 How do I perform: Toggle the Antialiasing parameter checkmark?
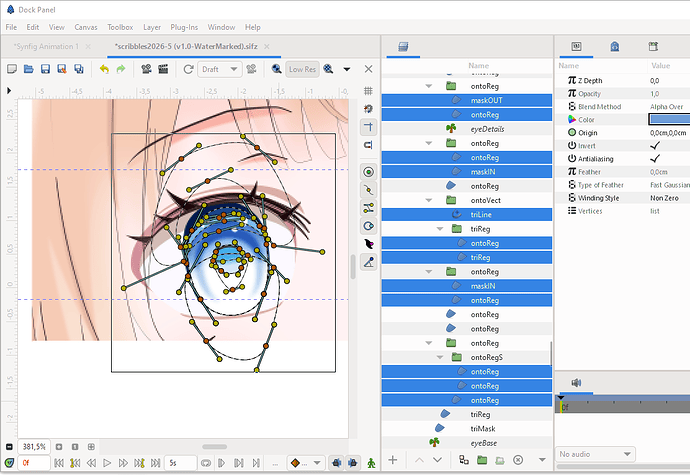click(655, 158)
